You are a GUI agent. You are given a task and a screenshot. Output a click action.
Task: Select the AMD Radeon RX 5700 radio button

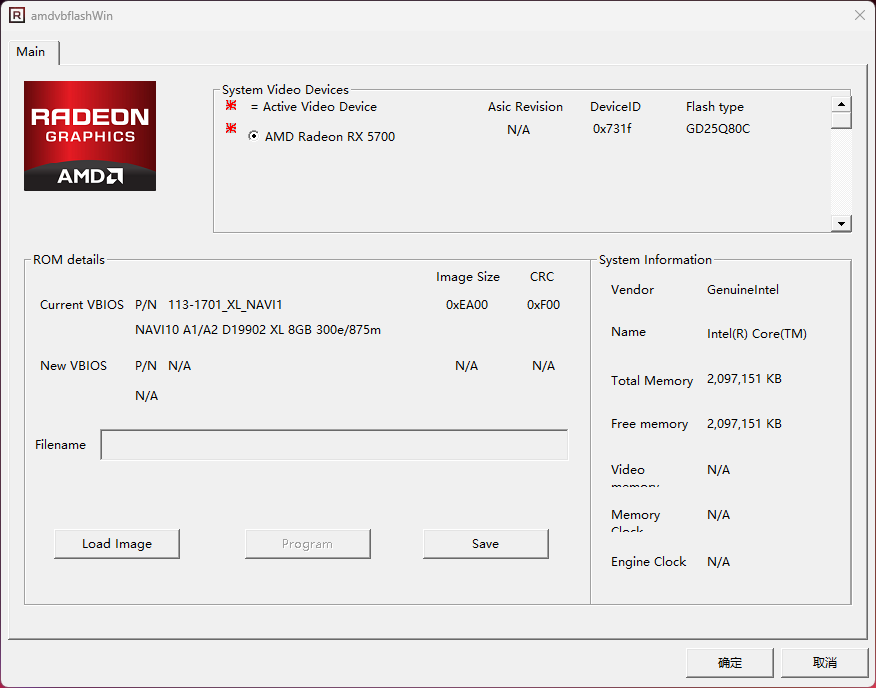[x=253, y=136]
